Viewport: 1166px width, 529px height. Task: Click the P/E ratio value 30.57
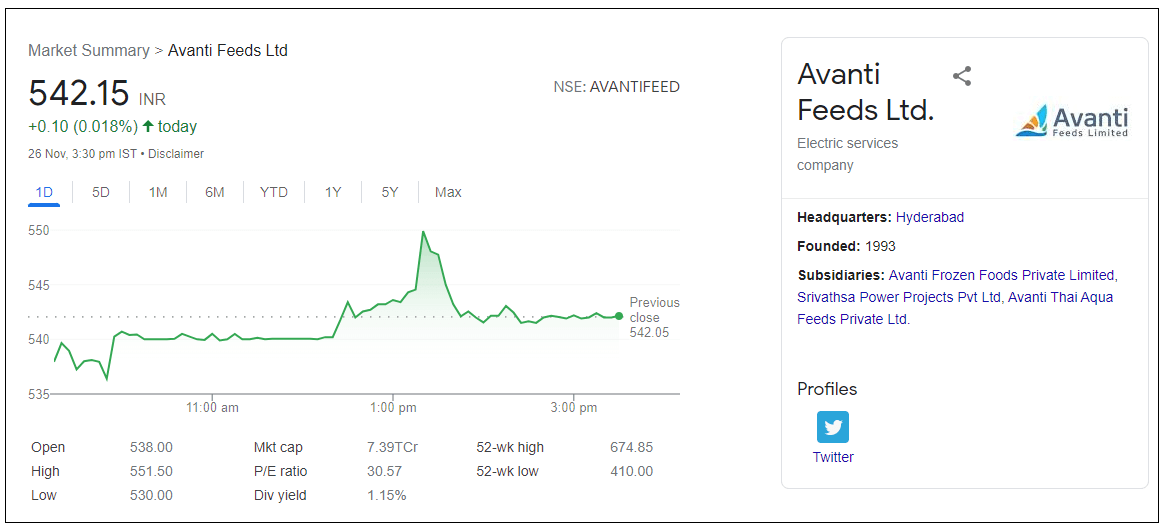[x=384, y=471]
